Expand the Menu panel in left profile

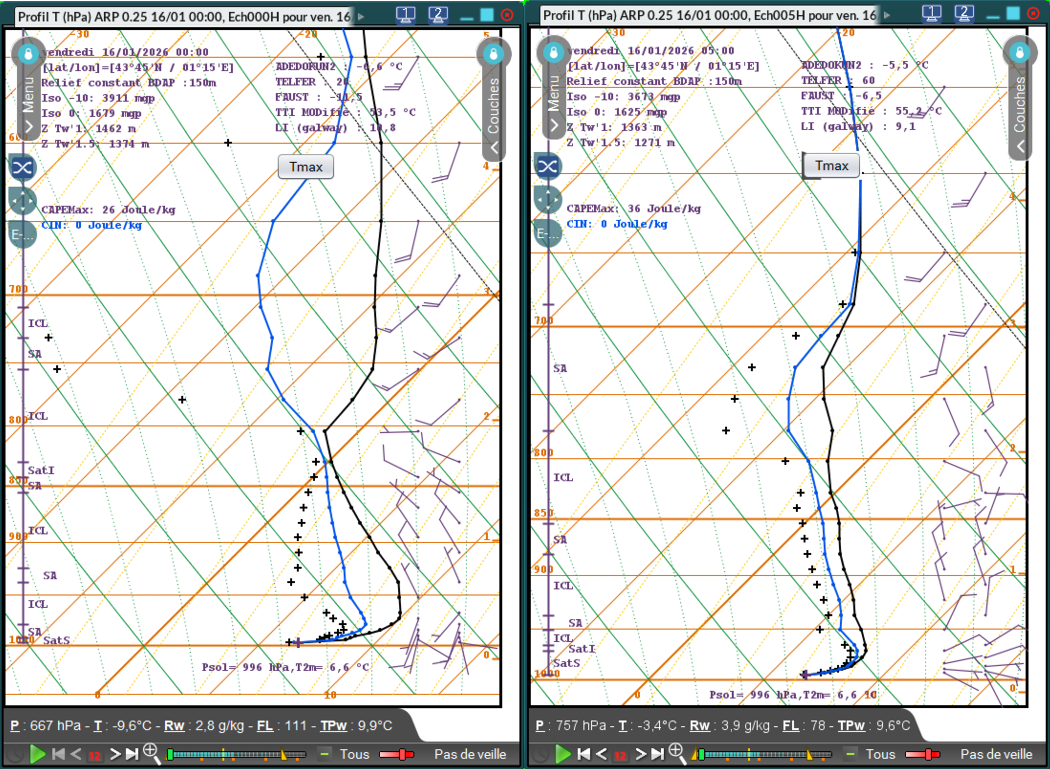[28, 126]
